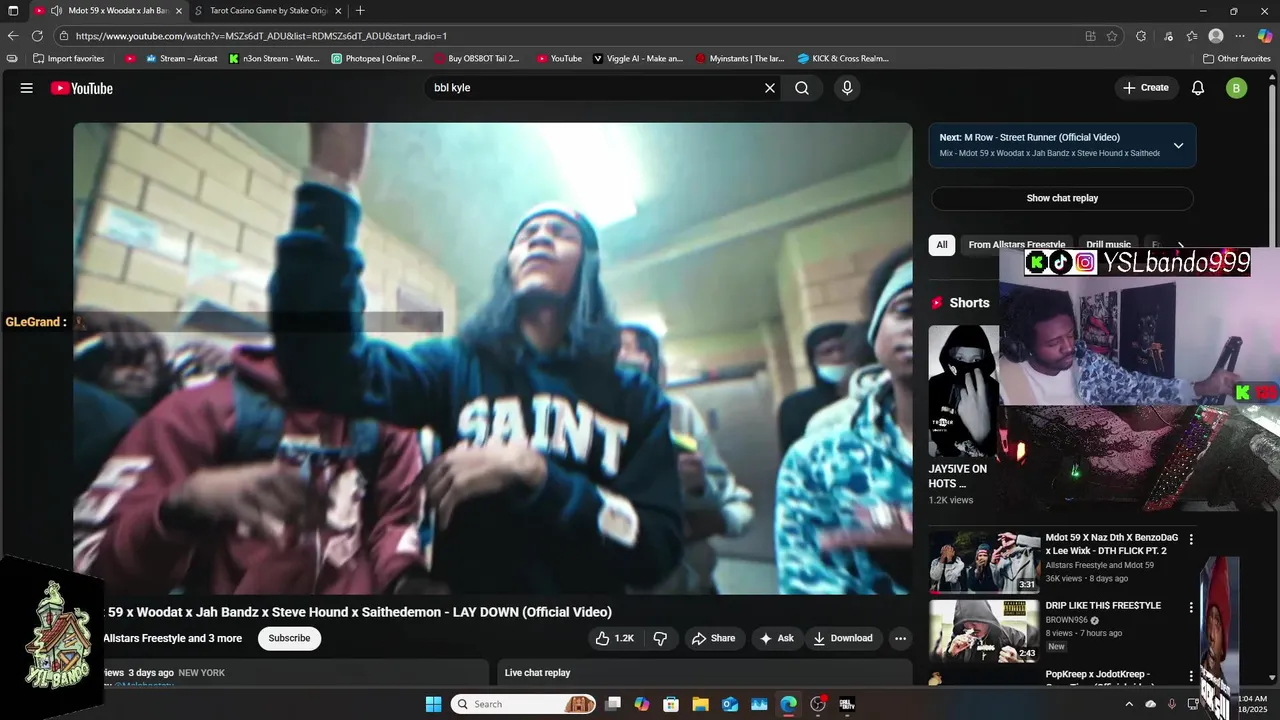Open the Buy OBSBOT Tail 2 bookmark
Viewport: 1280px width, 720px height.
477,58
